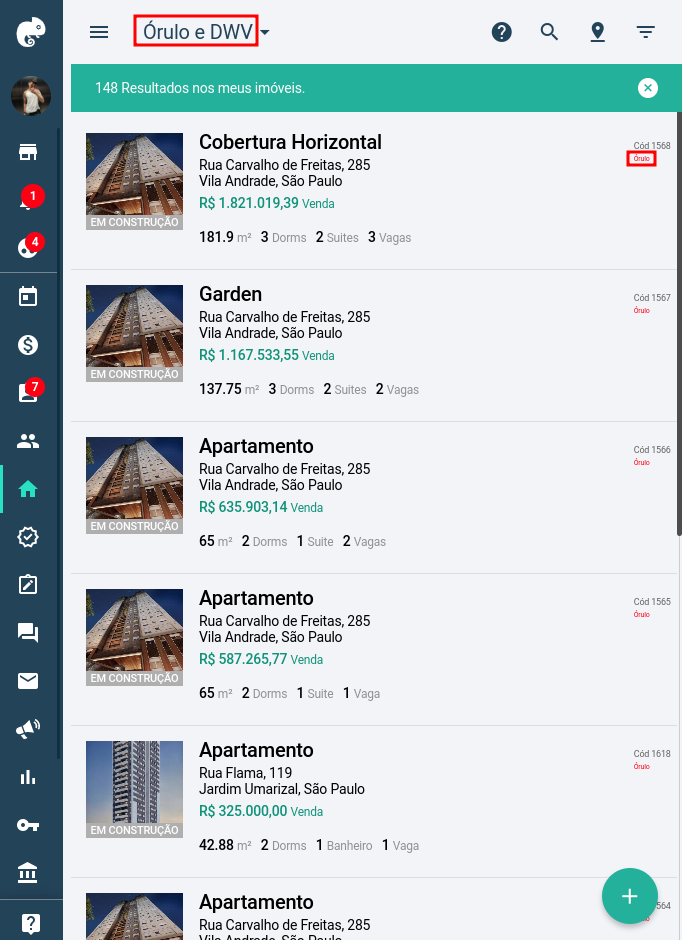Click the chameleon logo in sidebar
This screenshot has width=682, height=940.
coord(31,32)
